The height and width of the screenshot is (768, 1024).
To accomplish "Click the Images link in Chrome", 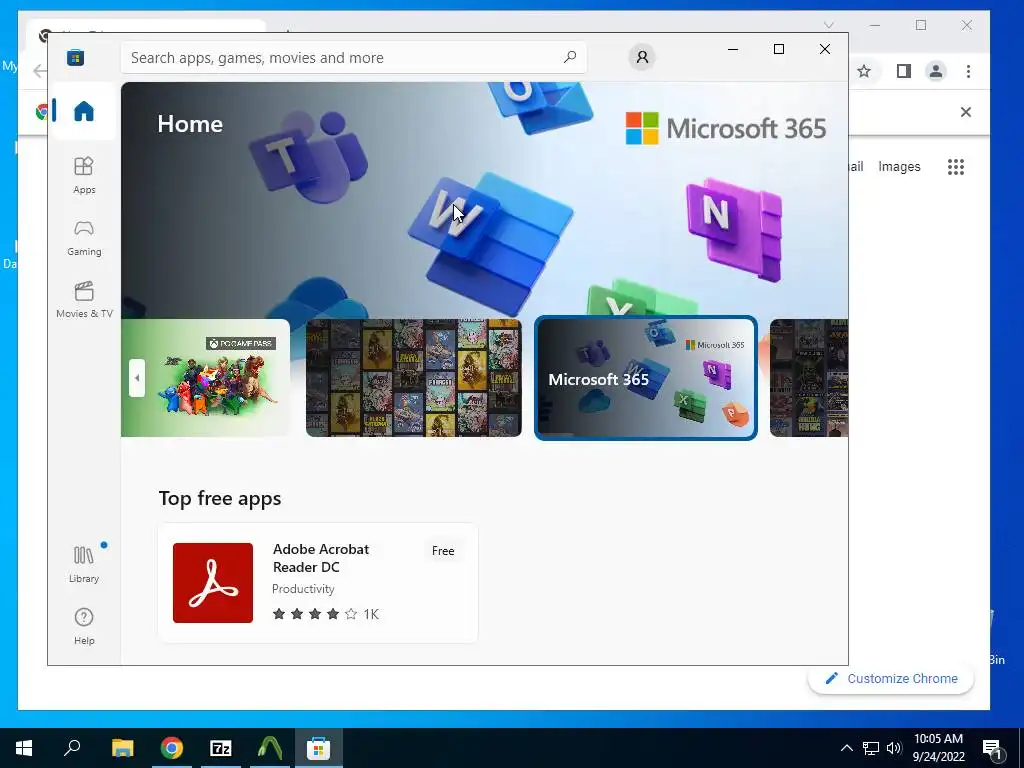I will click(x=899, y=167).
